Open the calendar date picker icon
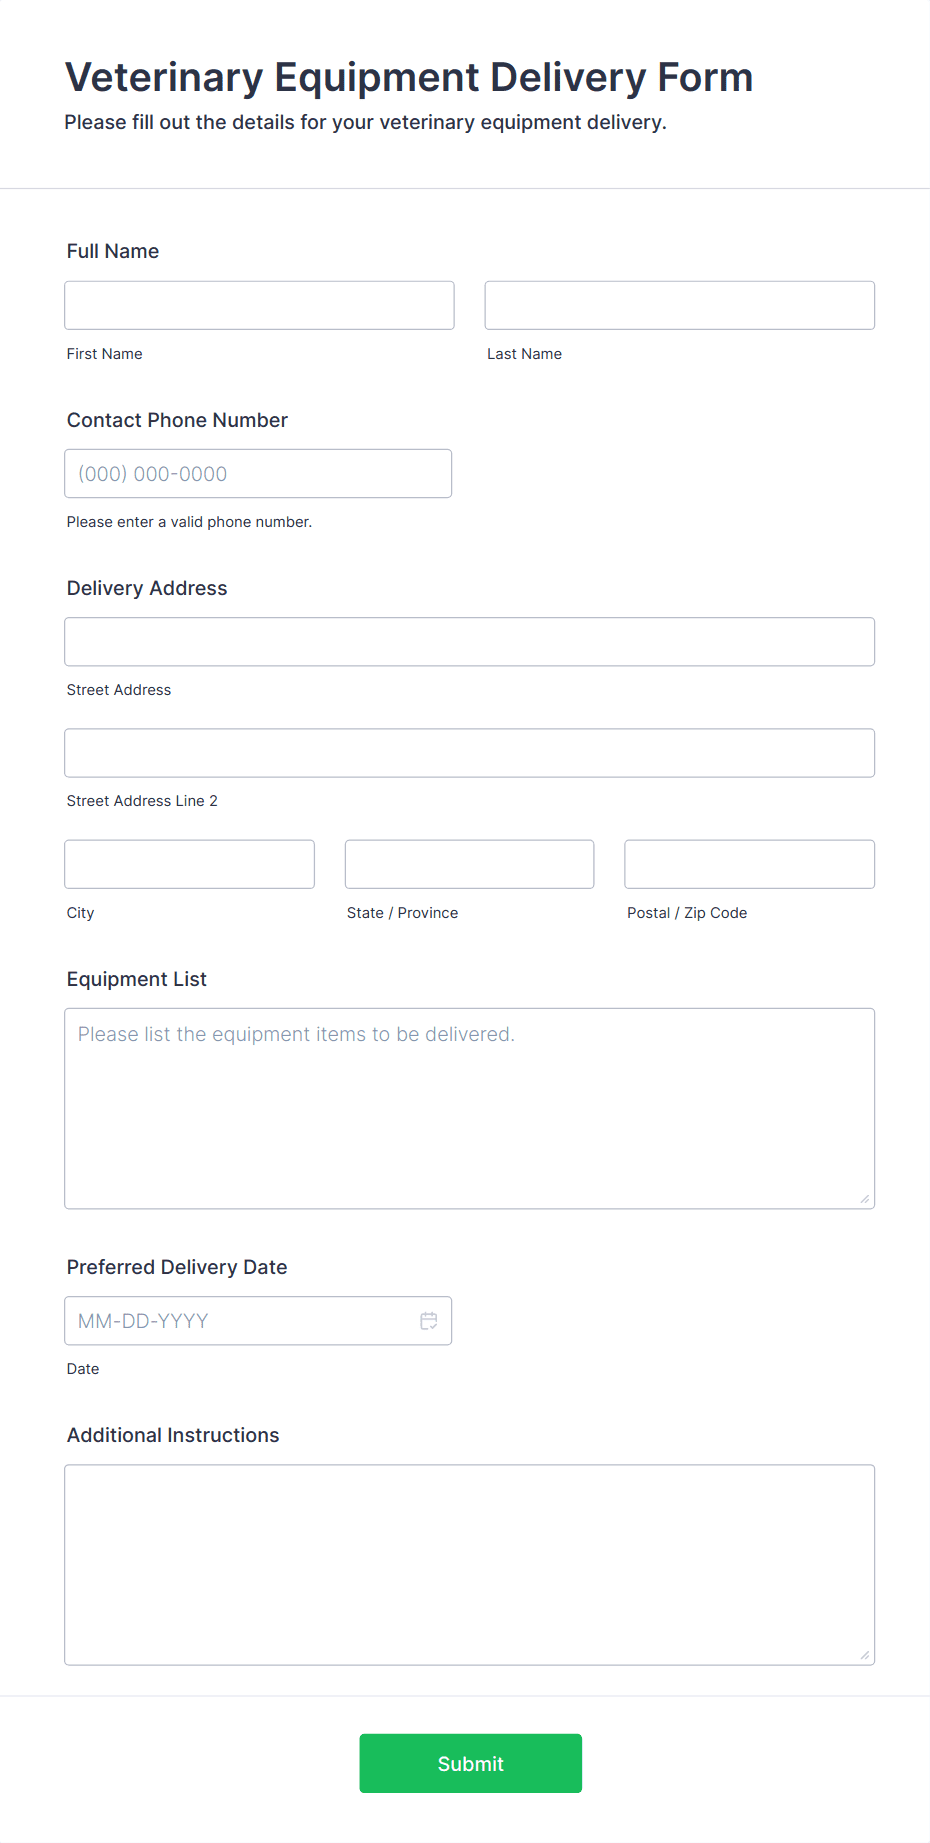This screenshot has height=1843, width=930. [429, 1321]
